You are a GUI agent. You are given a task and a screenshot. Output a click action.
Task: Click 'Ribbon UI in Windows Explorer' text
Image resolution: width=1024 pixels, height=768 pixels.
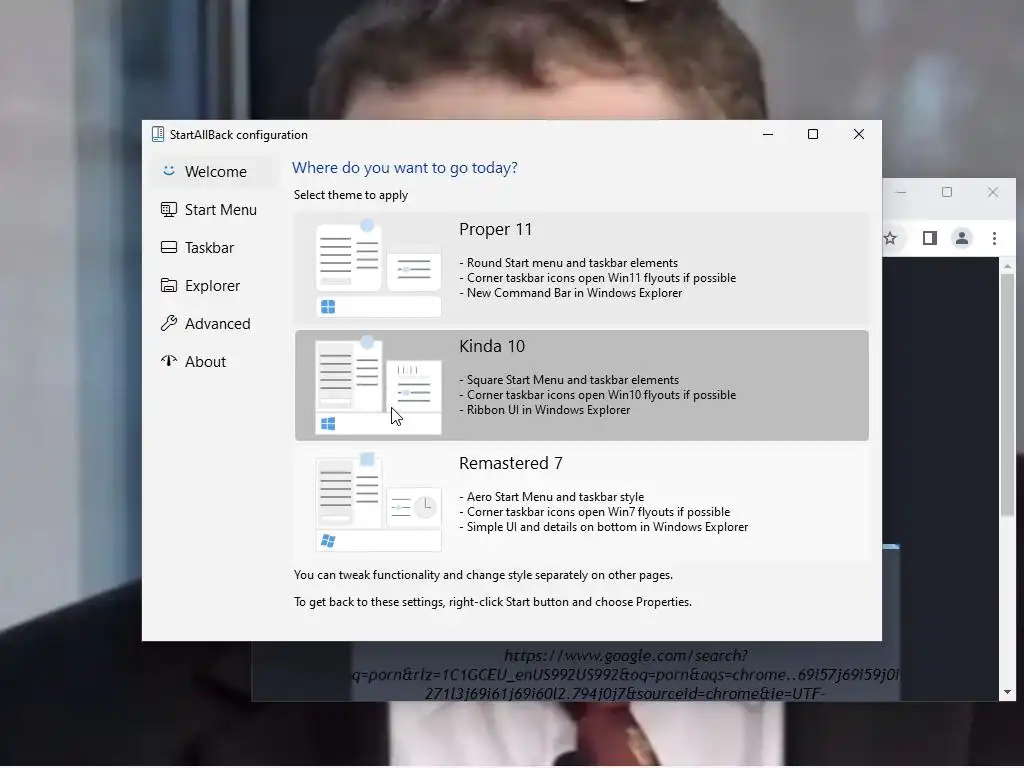(x=549, y=410)
